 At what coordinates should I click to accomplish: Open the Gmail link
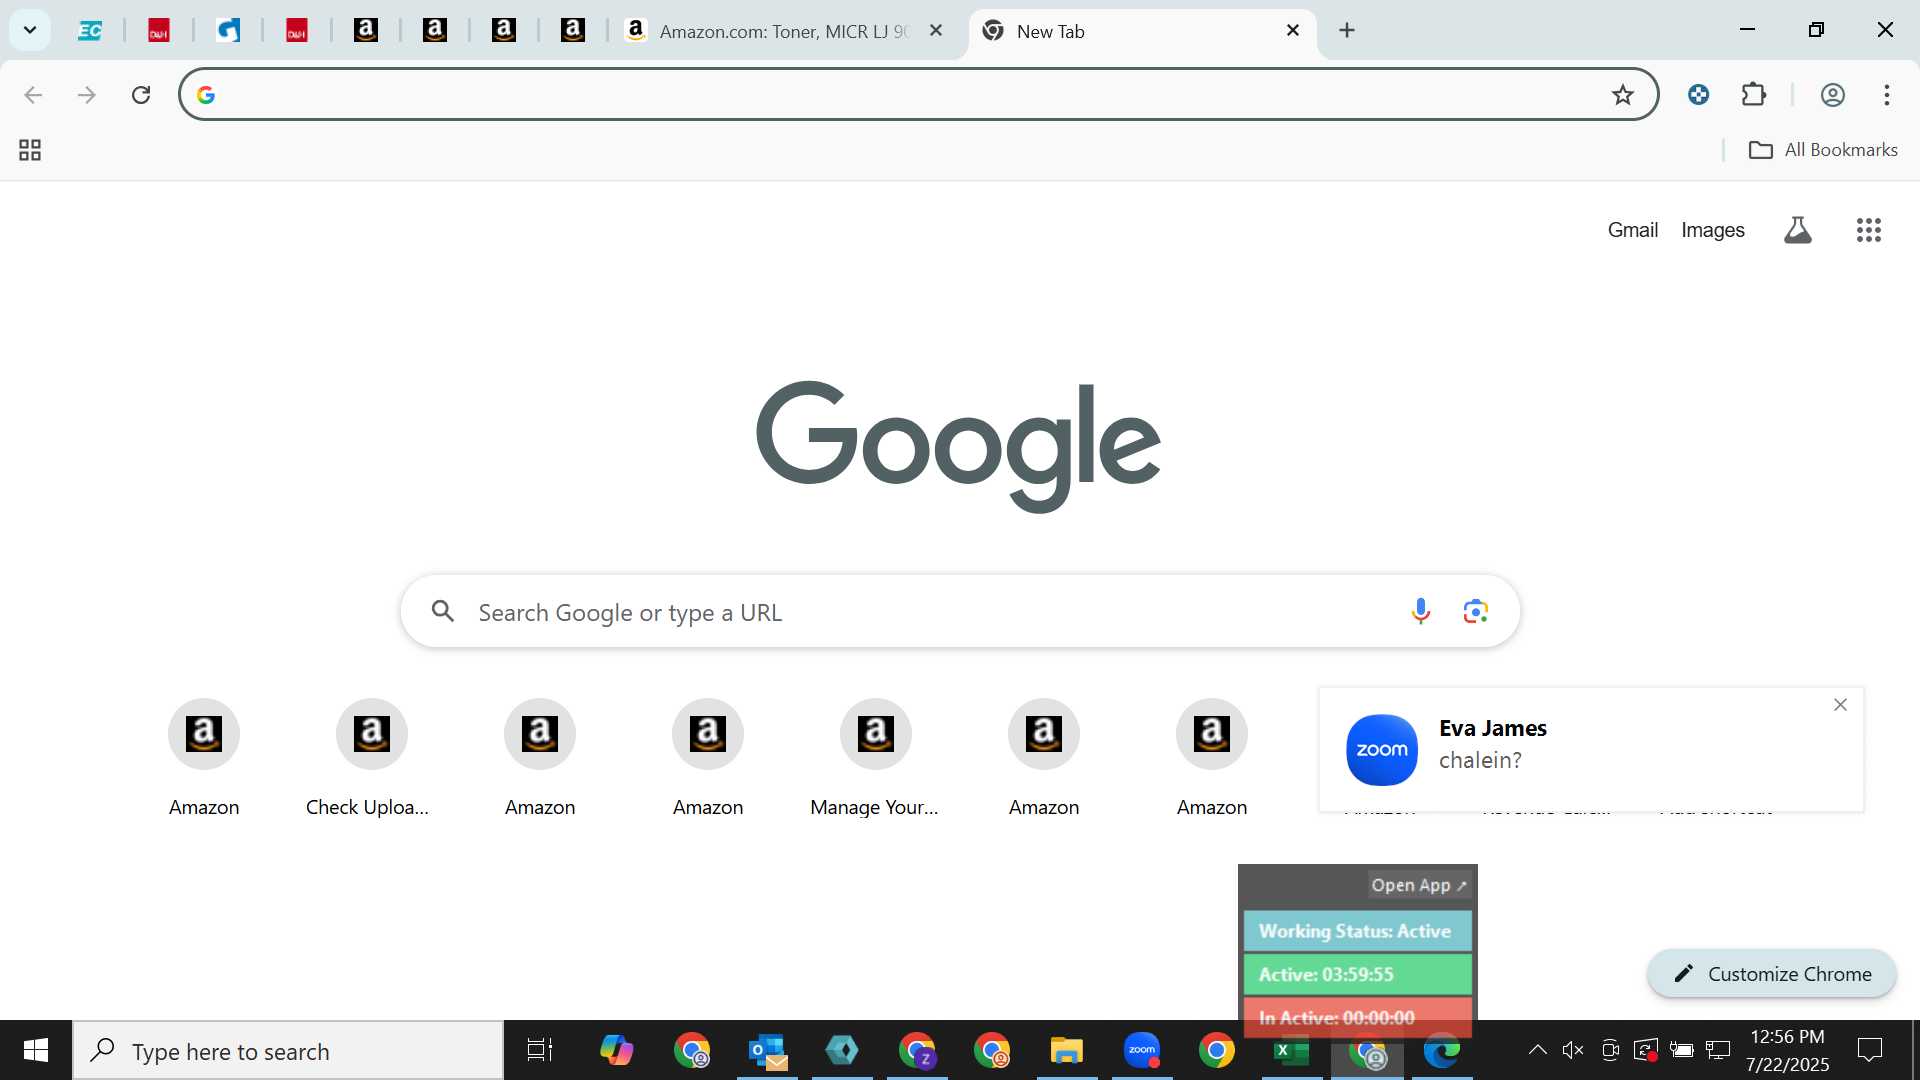(x=1632, y=230)
